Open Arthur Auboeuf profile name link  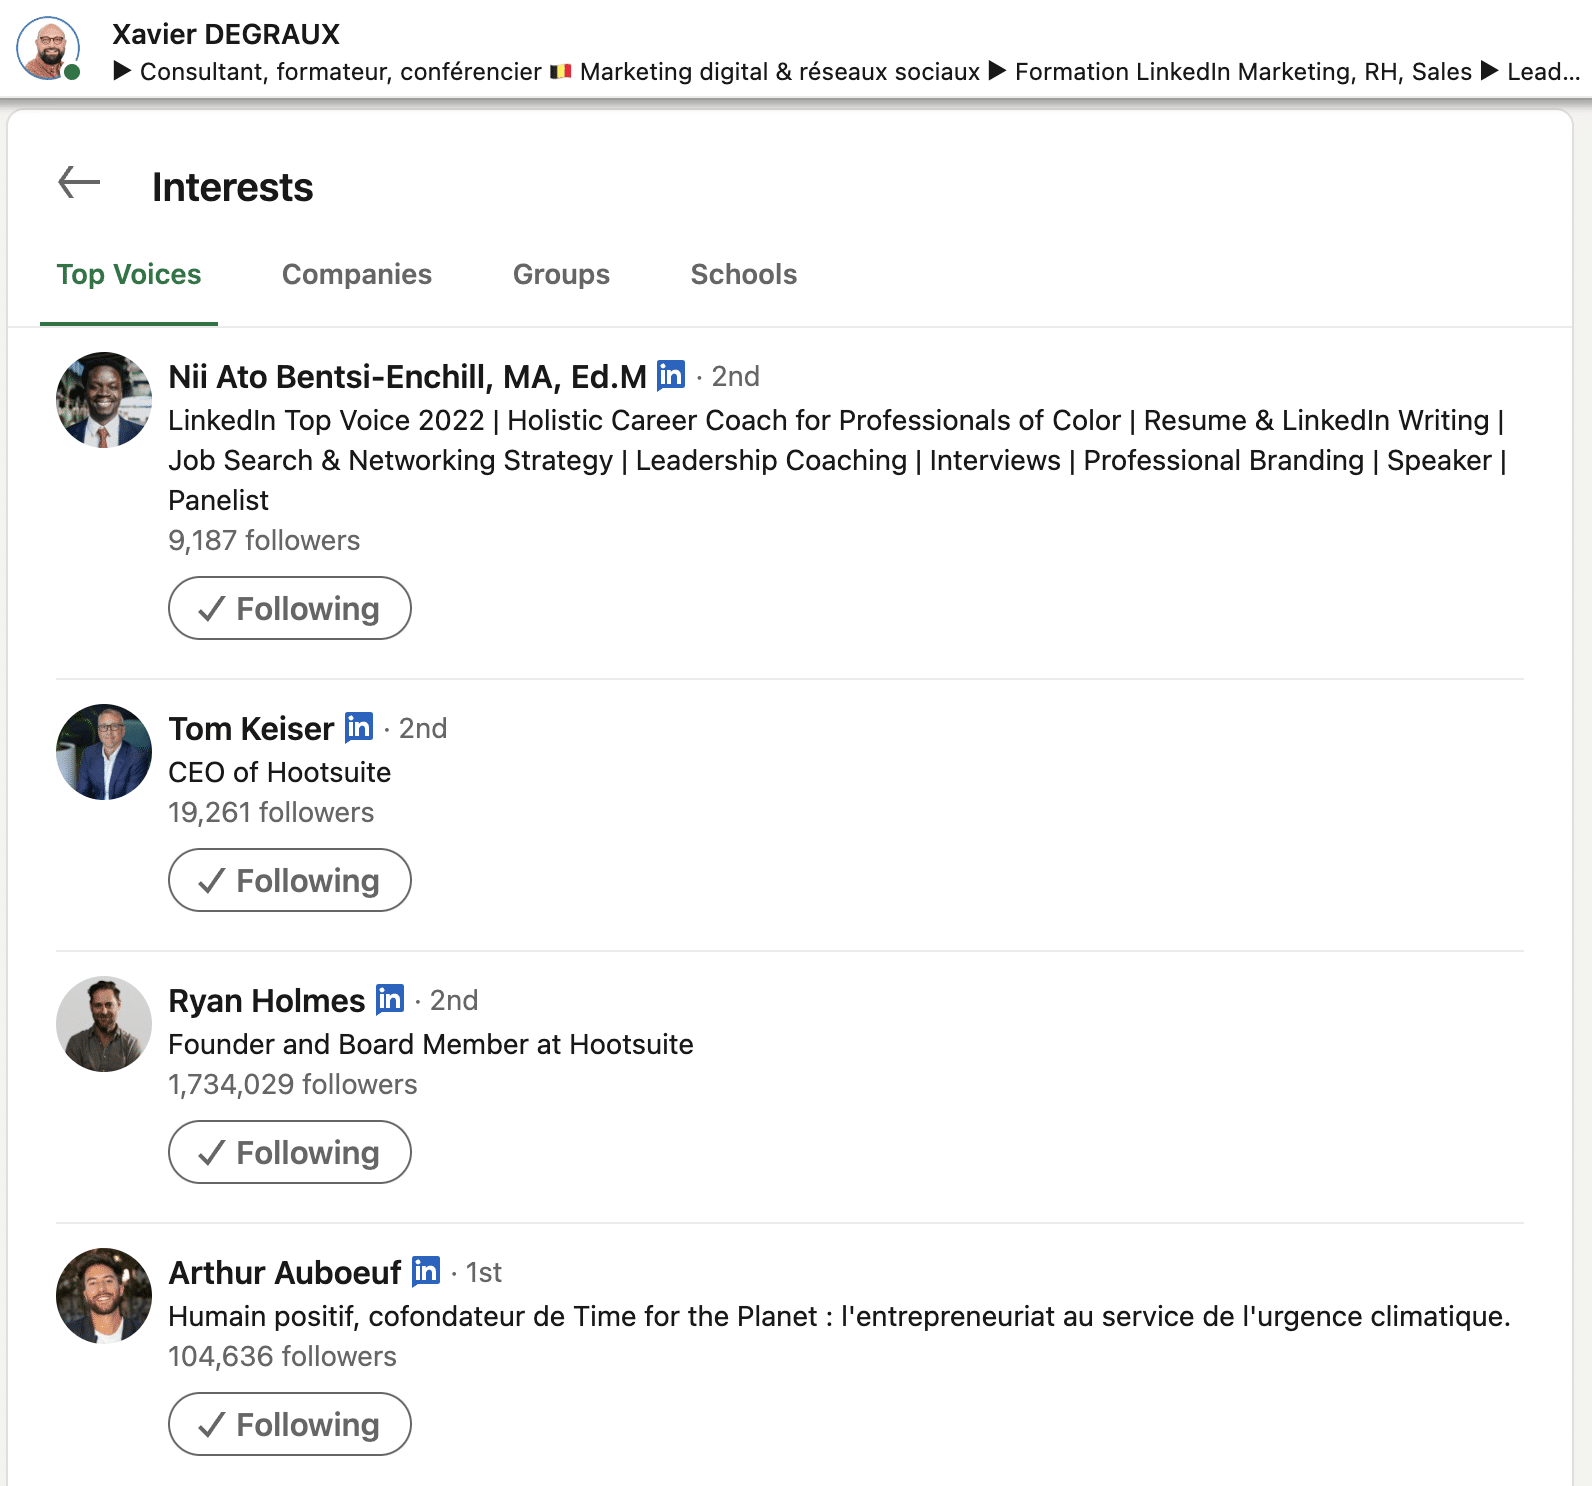pyautogui.click(x=285, y=1272)
